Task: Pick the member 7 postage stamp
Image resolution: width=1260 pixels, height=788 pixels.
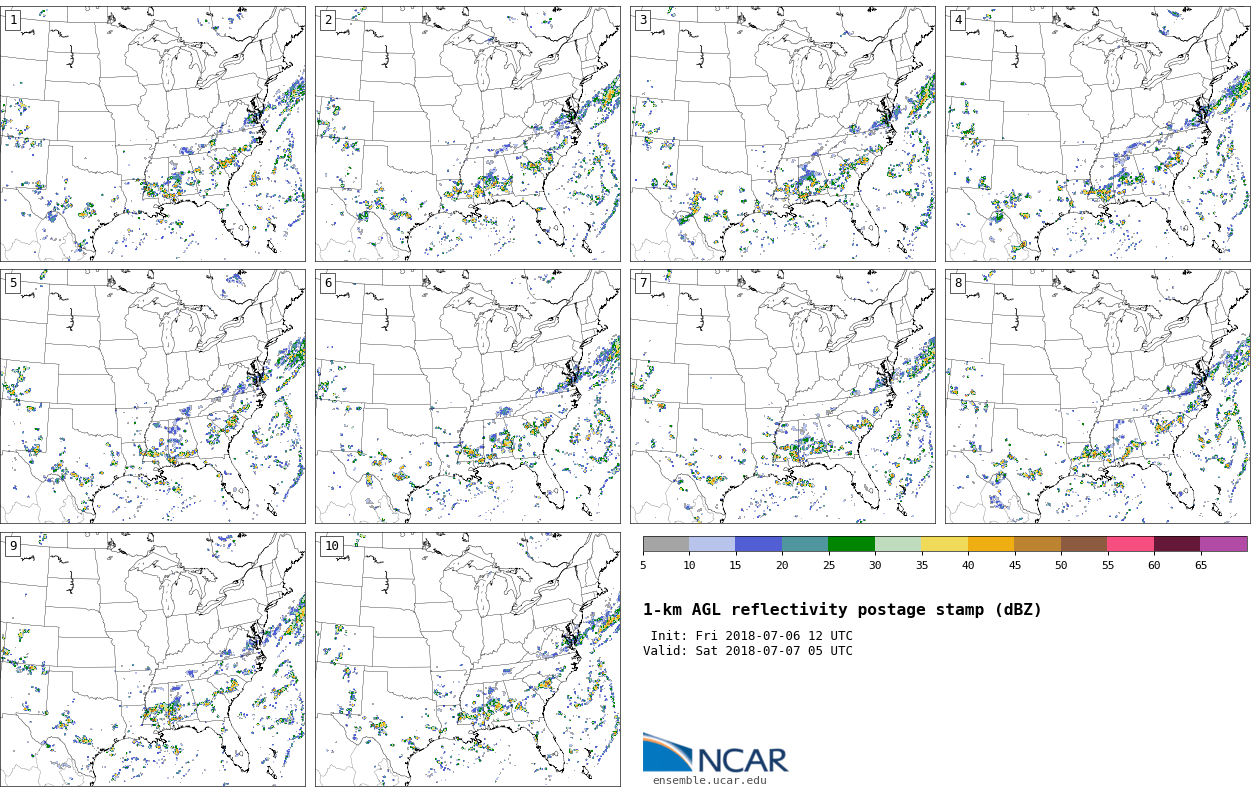Action: pos(783,396)
